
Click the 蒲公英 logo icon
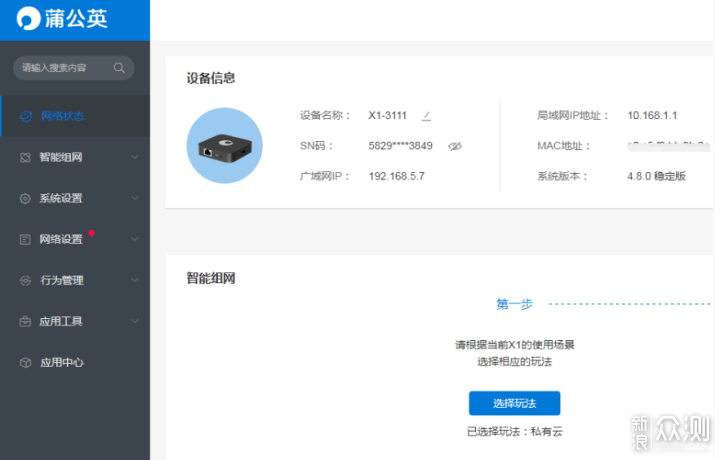pos(28,19)
